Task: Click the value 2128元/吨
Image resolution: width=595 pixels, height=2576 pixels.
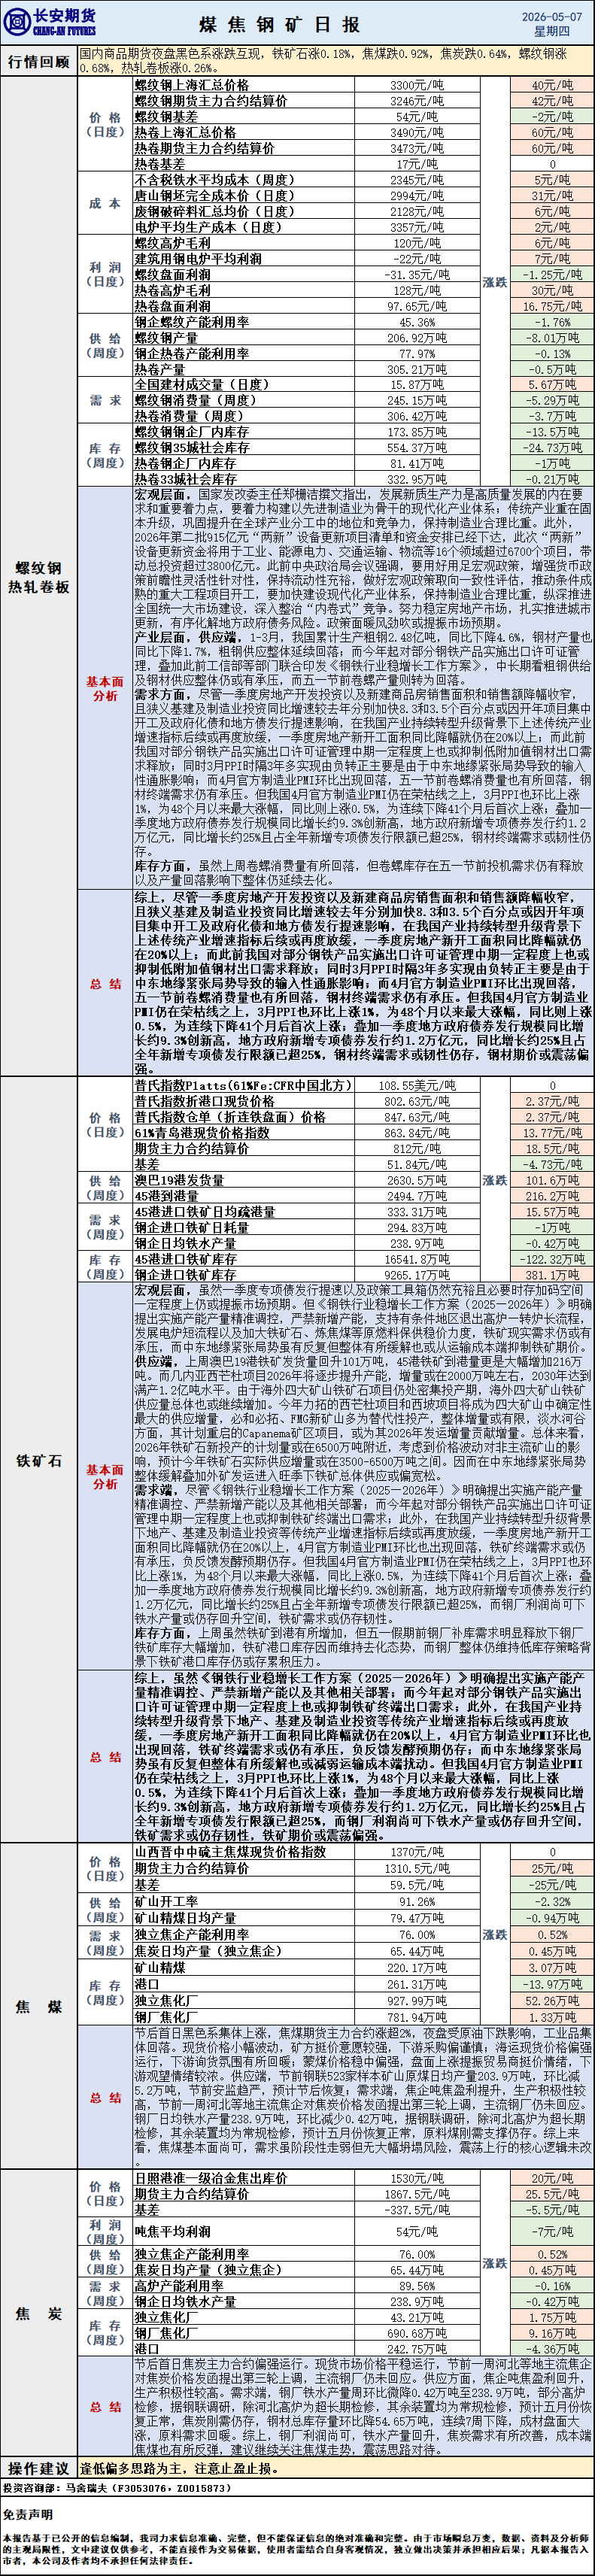Action: click(417, 211)
